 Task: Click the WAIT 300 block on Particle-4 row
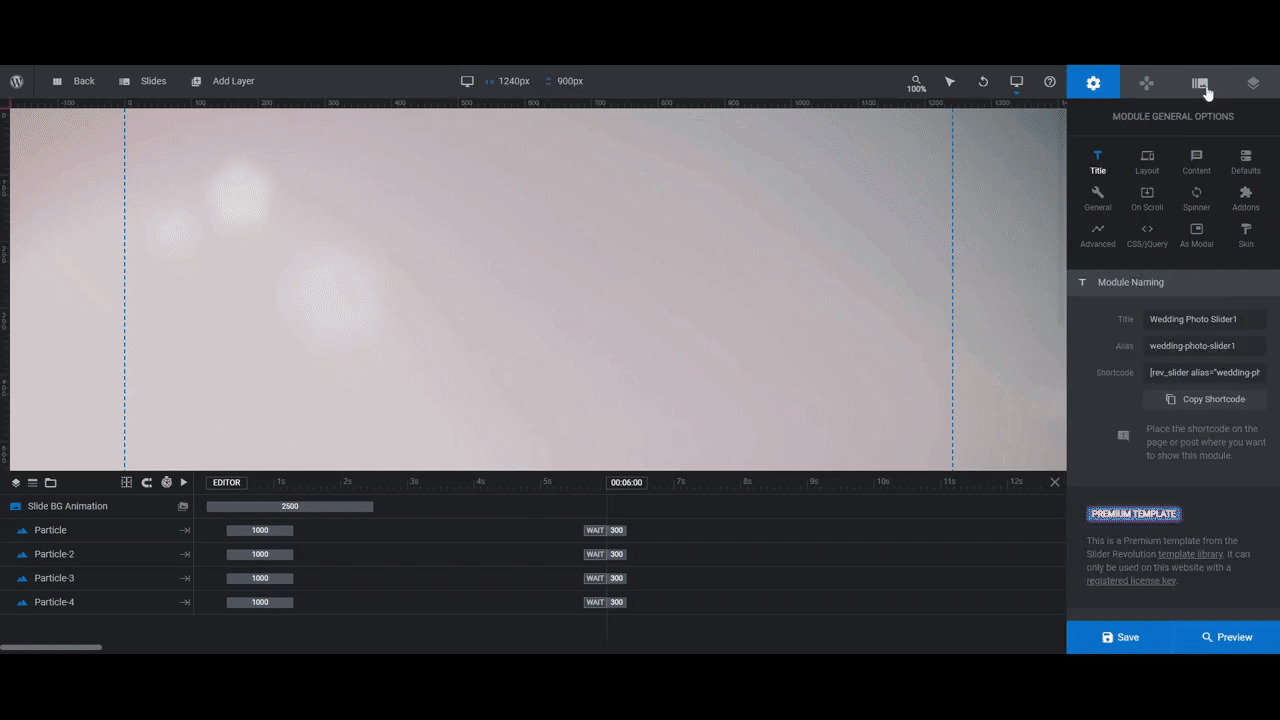pos(605,602)
